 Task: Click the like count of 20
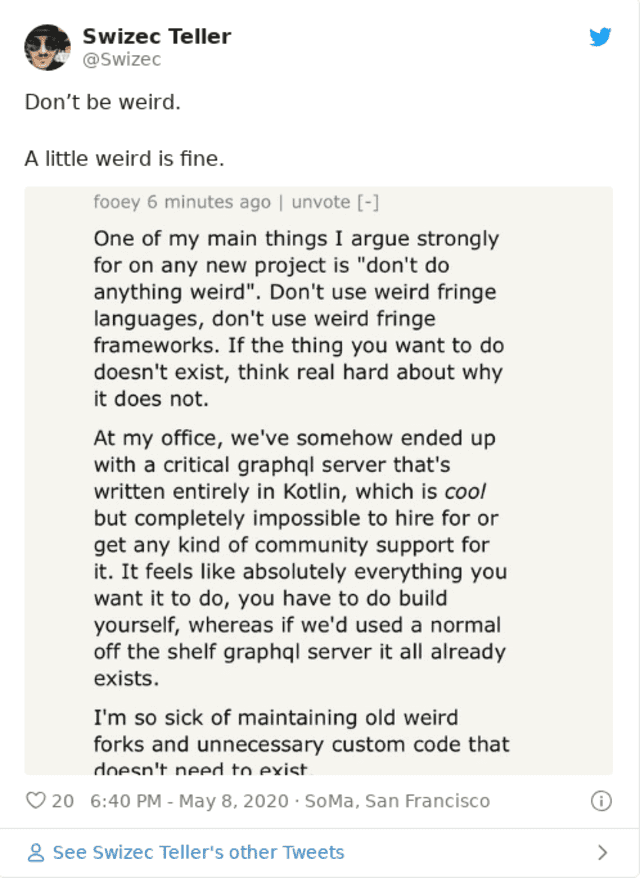point(63,801)
